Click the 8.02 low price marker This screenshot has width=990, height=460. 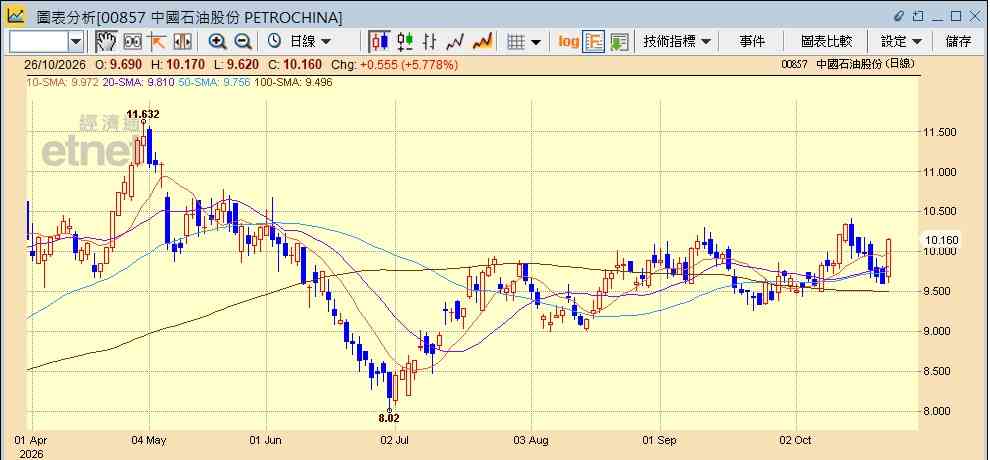coord(389,418)
